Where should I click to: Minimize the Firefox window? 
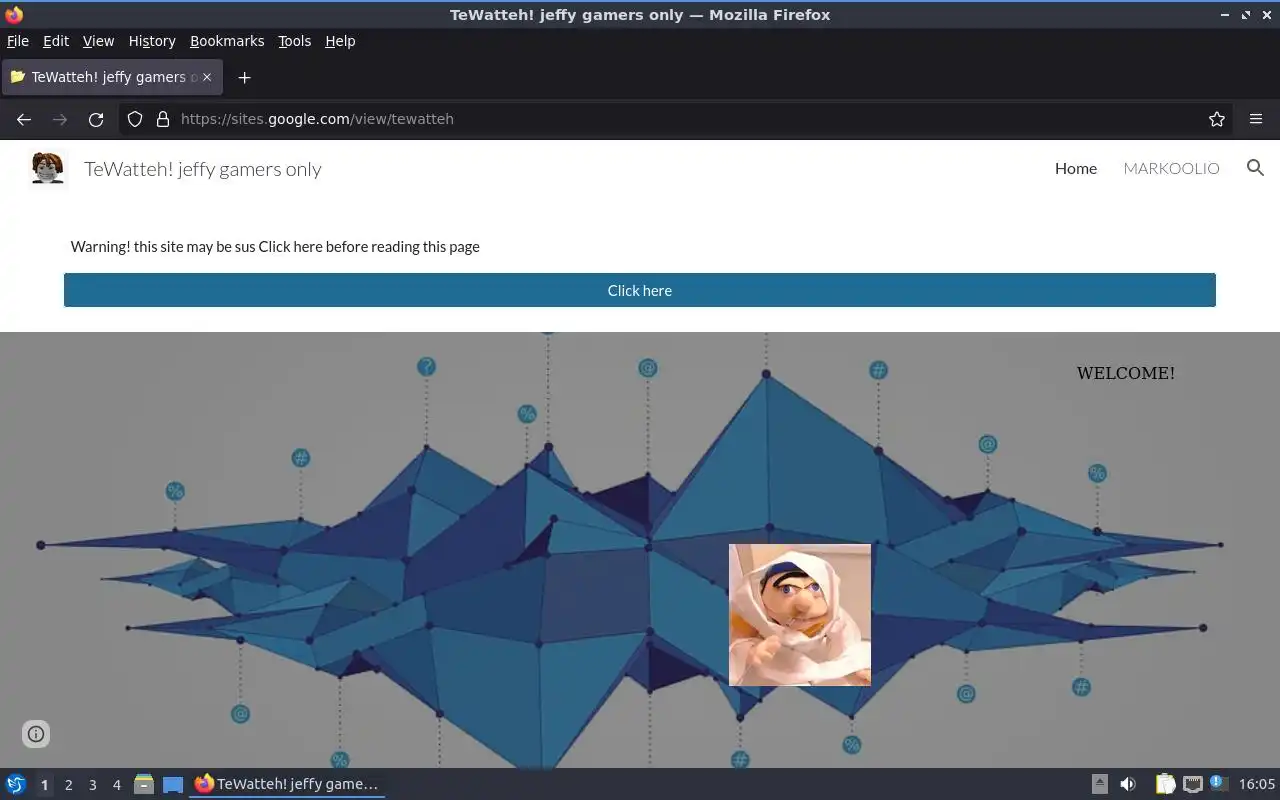(x=1226, y=15)
